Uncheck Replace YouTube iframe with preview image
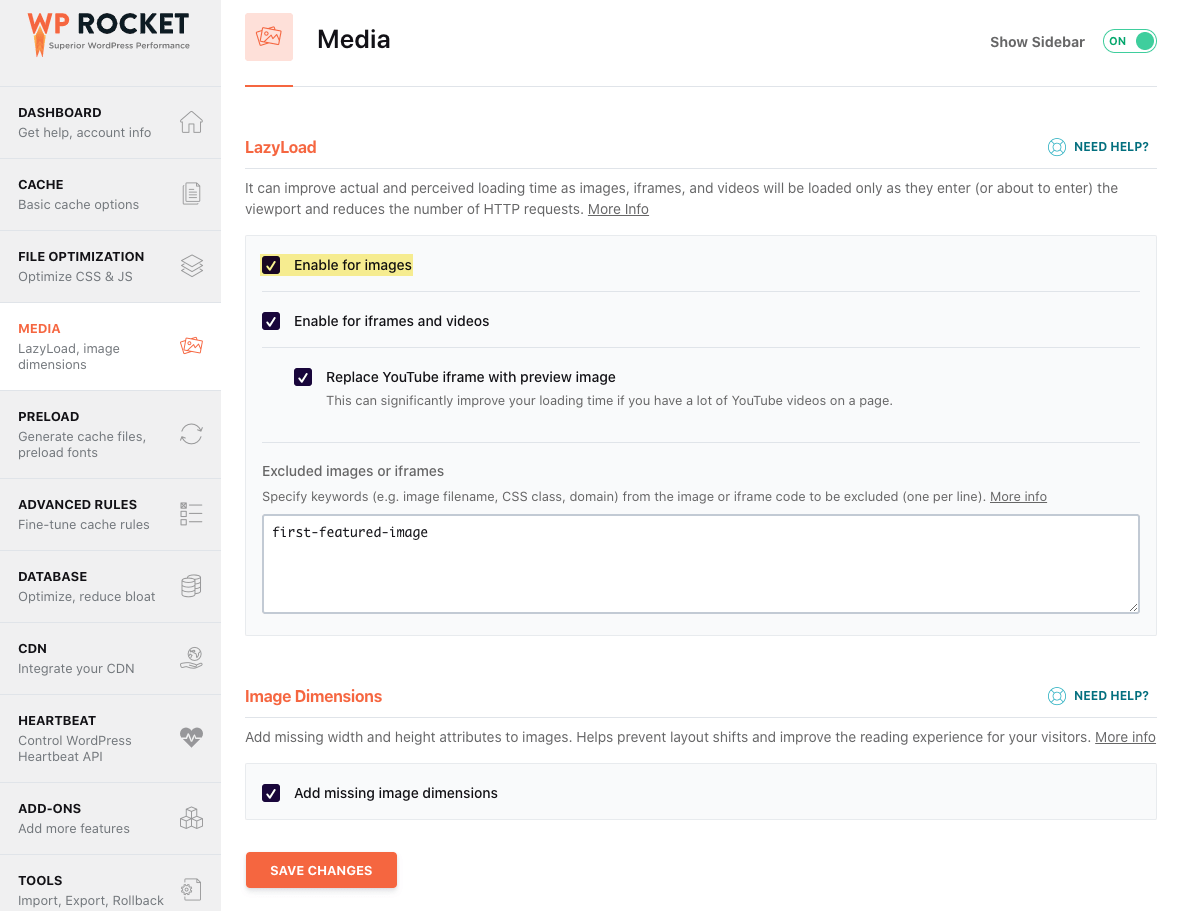This screenshot has width=1177, height=911. click(303, 377)
